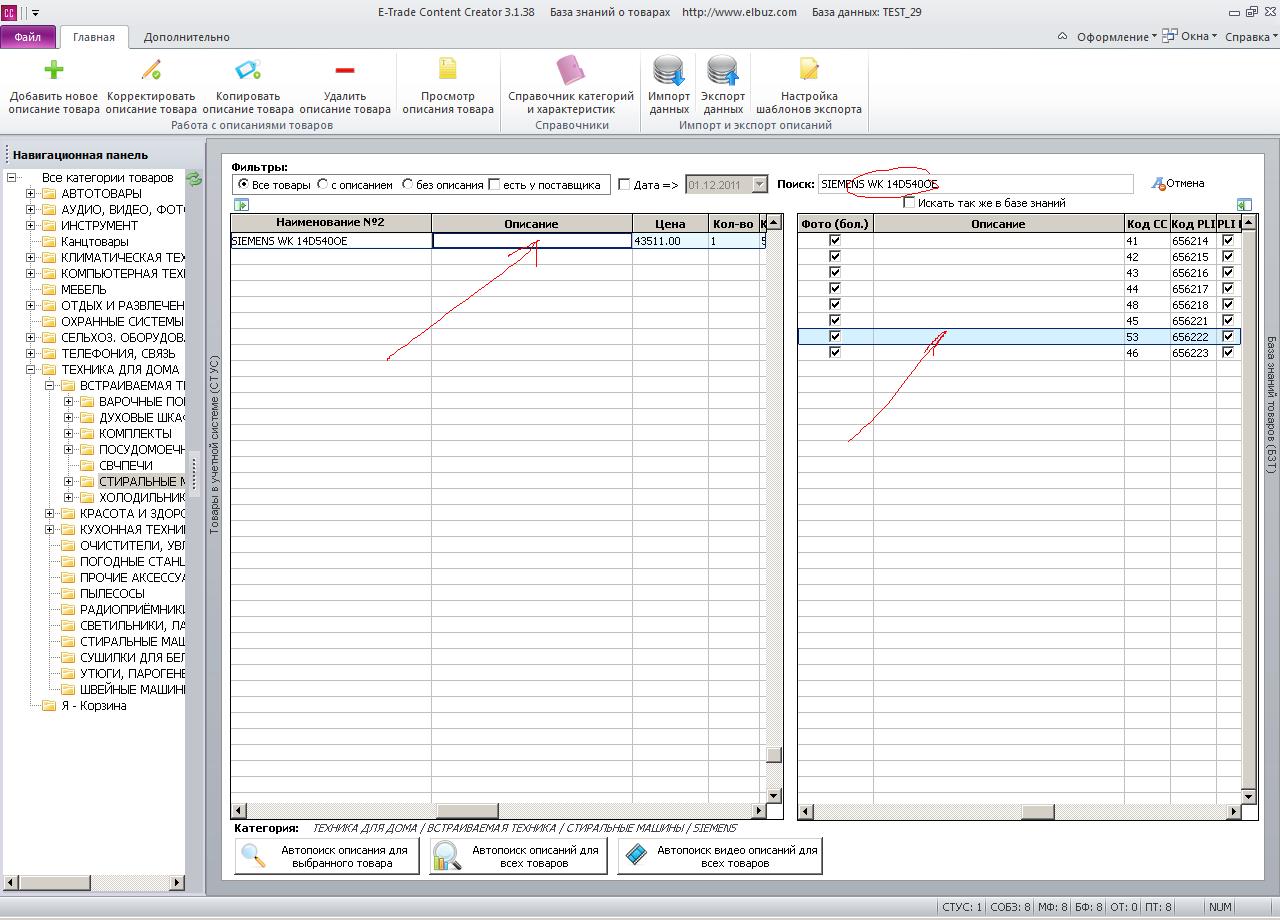
Task: Collapse the ТЕХНИКА ДЛЯ ДОМА node
Action: (31, 370)
